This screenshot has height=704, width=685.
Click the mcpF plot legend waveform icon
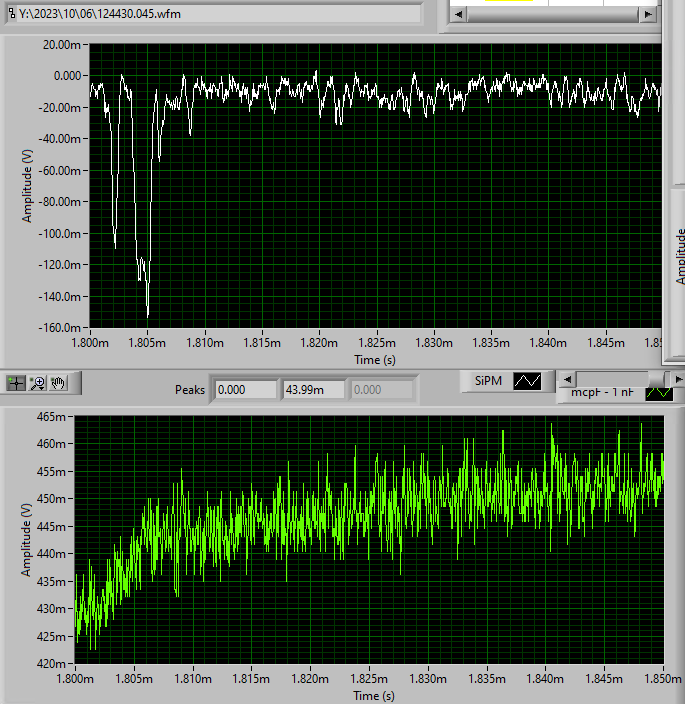click(659, 393)
